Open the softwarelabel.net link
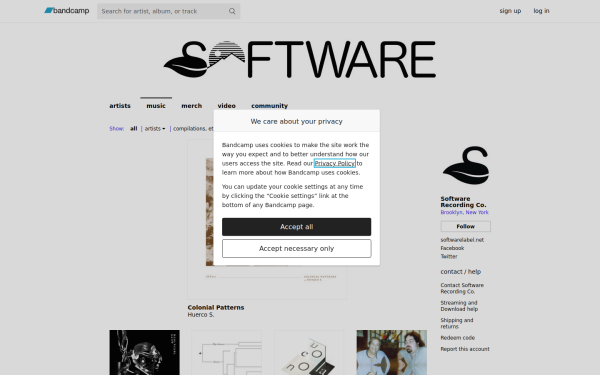 (x=462, y=240)
